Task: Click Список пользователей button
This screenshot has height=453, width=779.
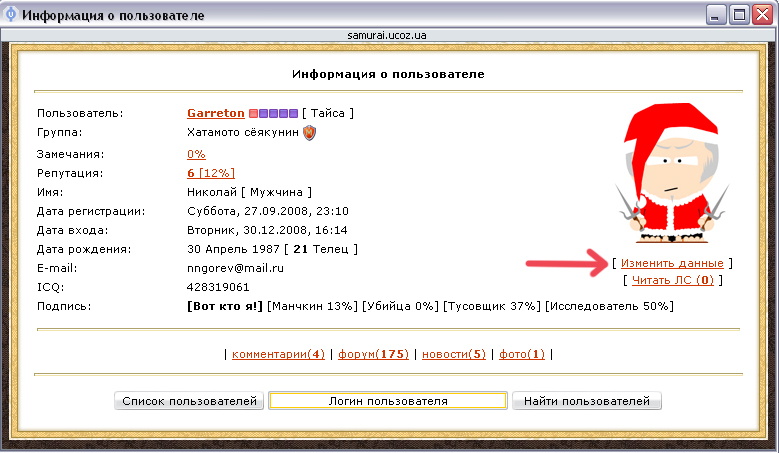Action: (x=189, y=401)
